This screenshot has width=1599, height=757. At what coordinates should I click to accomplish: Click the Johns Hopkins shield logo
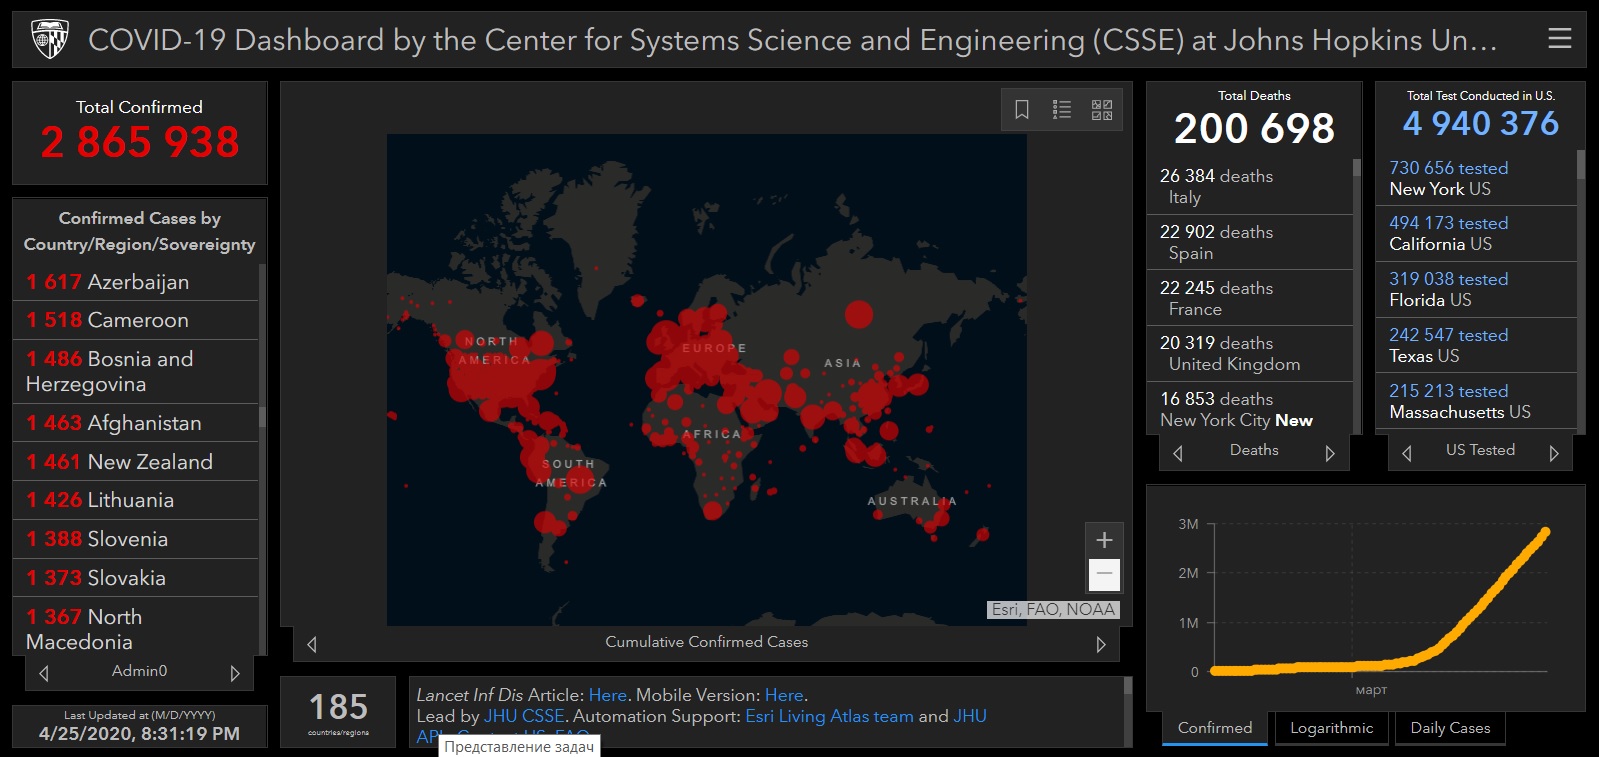pyautogui.click(x=49, y=39)
